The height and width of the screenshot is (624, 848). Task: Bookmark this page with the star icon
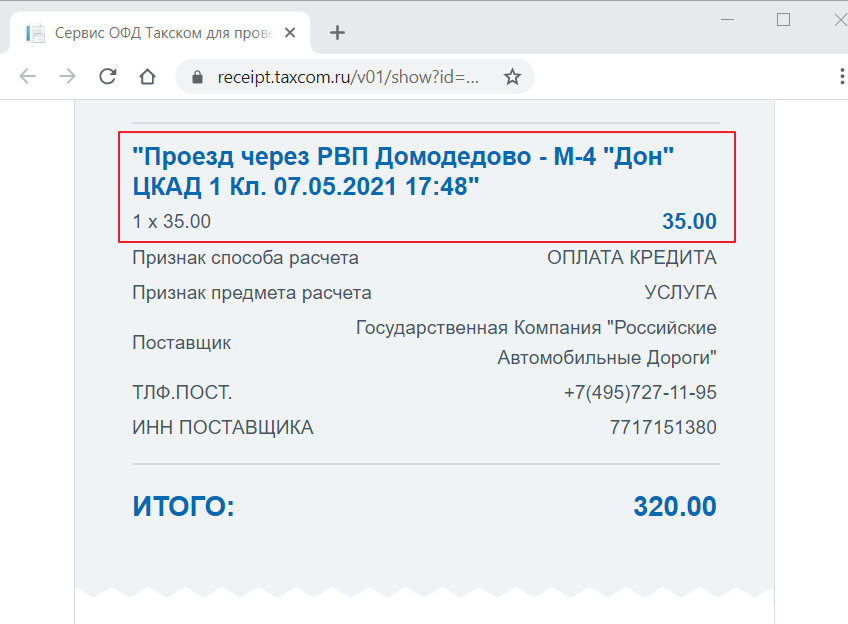pos(512,77)
